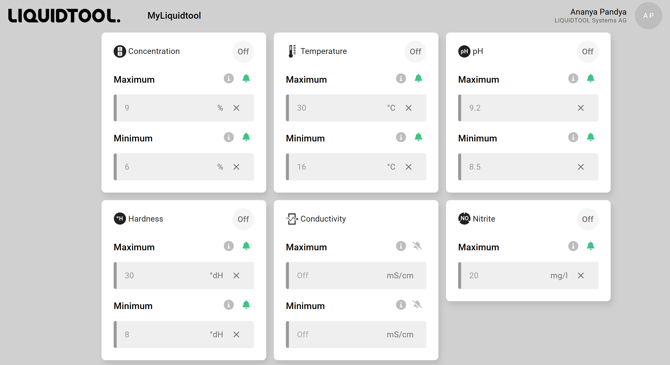Clear the Concentration Maximum value

pos(236,108)
